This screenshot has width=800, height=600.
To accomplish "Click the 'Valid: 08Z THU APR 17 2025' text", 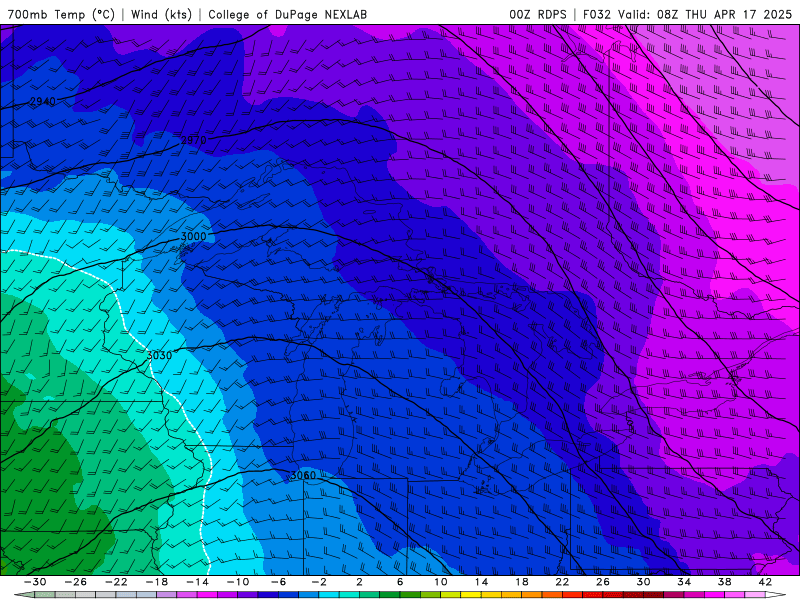I will (x=705, y=14).
